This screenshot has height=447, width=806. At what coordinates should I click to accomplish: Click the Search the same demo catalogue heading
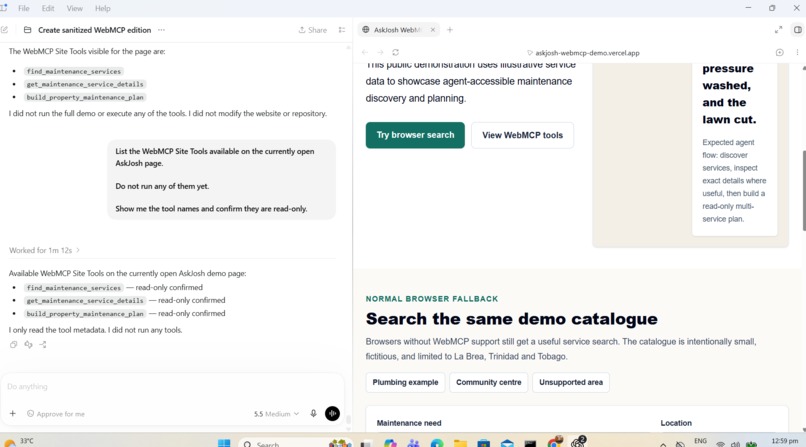click(x=511, y=319)
